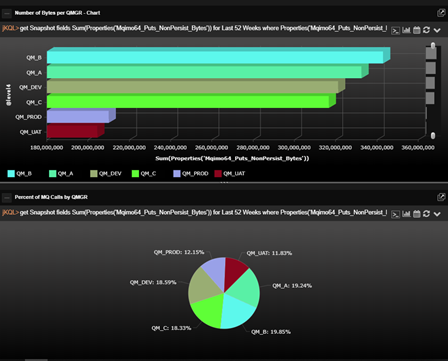Viewport: 448px width, 361px height.
Task: Refresh the Number of Bytes per QMGR query
Action: click(x=426, y=30)
